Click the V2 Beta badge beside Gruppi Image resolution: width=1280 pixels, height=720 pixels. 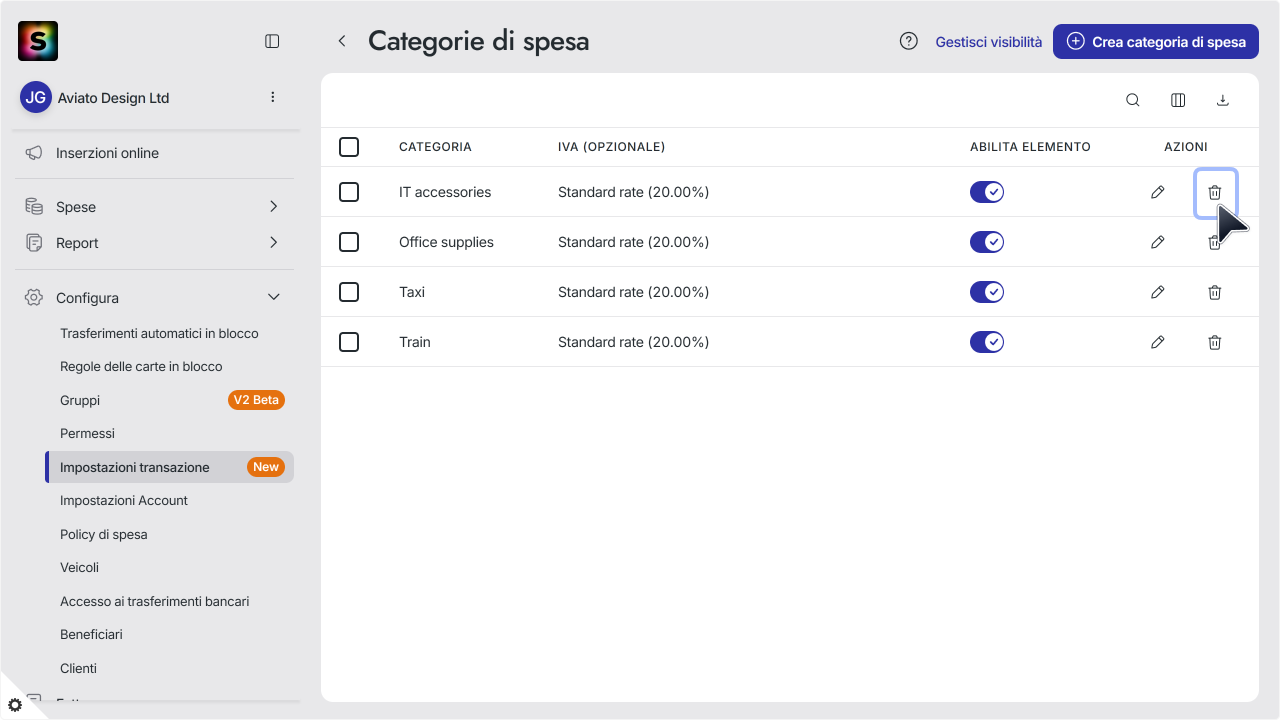tap(257, 400)
